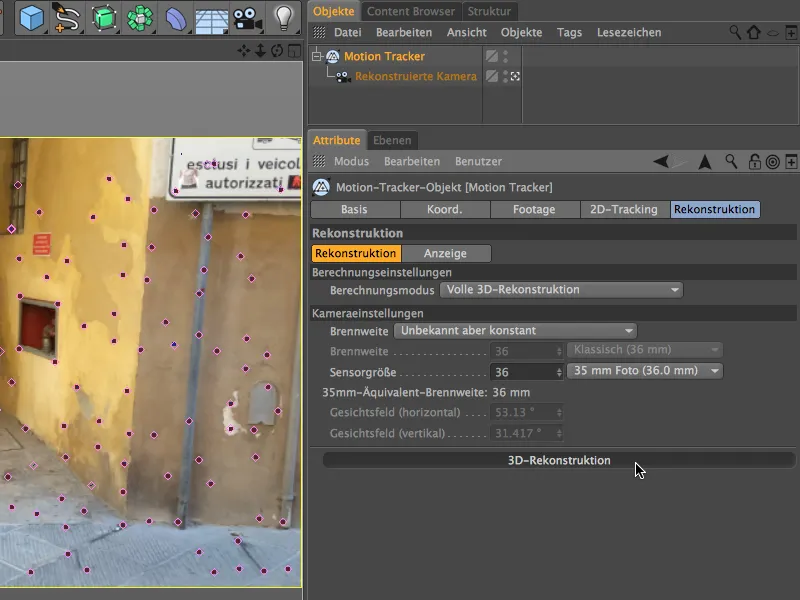800x600 pixels.
Task: Open the 2D-Tracking tab
Action: 624,210
